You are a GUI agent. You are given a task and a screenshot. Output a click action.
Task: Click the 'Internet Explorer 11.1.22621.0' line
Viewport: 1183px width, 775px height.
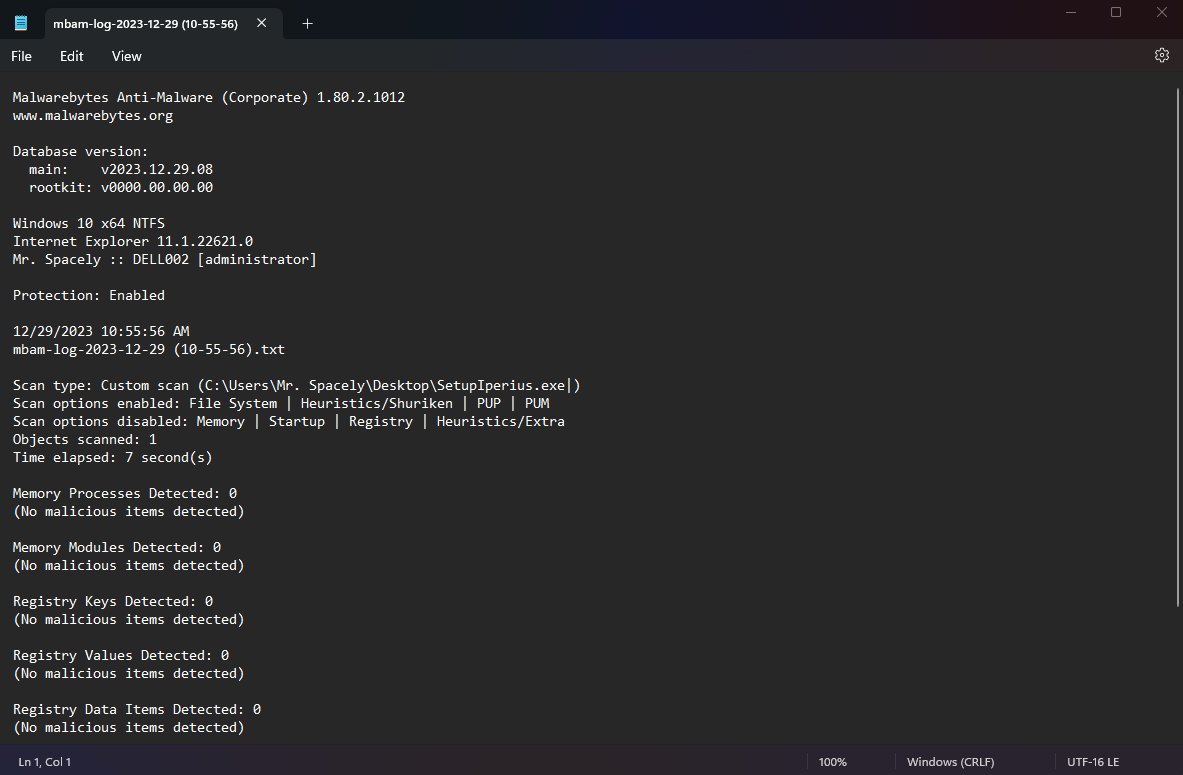[x=133, y=241]
